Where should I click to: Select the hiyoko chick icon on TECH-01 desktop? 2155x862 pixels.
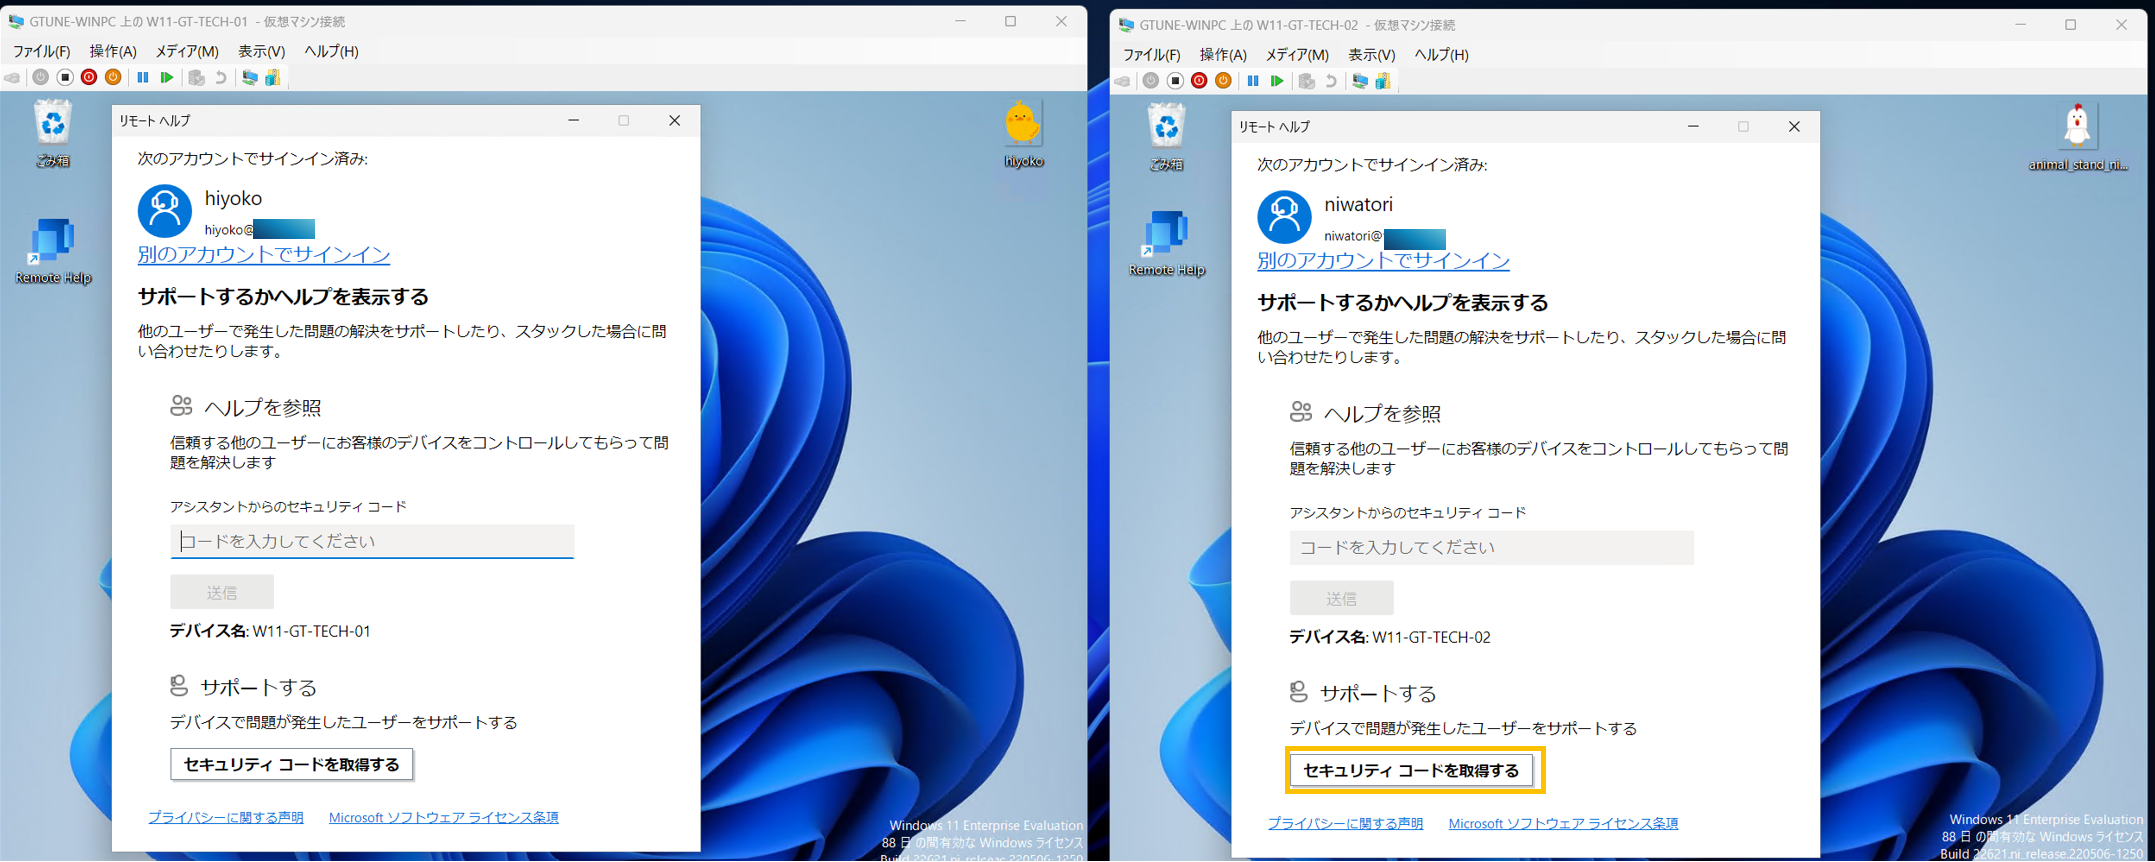tap(1023, 134)
